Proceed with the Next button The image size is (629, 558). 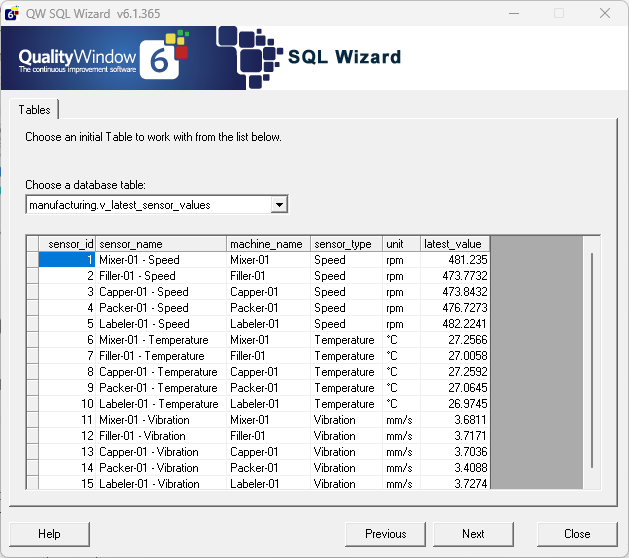(x=473, y=534)
